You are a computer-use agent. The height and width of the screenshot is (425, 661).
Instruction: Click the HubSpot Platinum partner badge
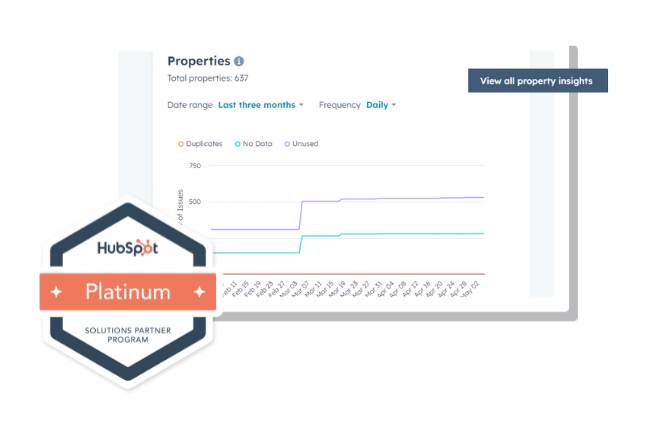click(128, 292)
